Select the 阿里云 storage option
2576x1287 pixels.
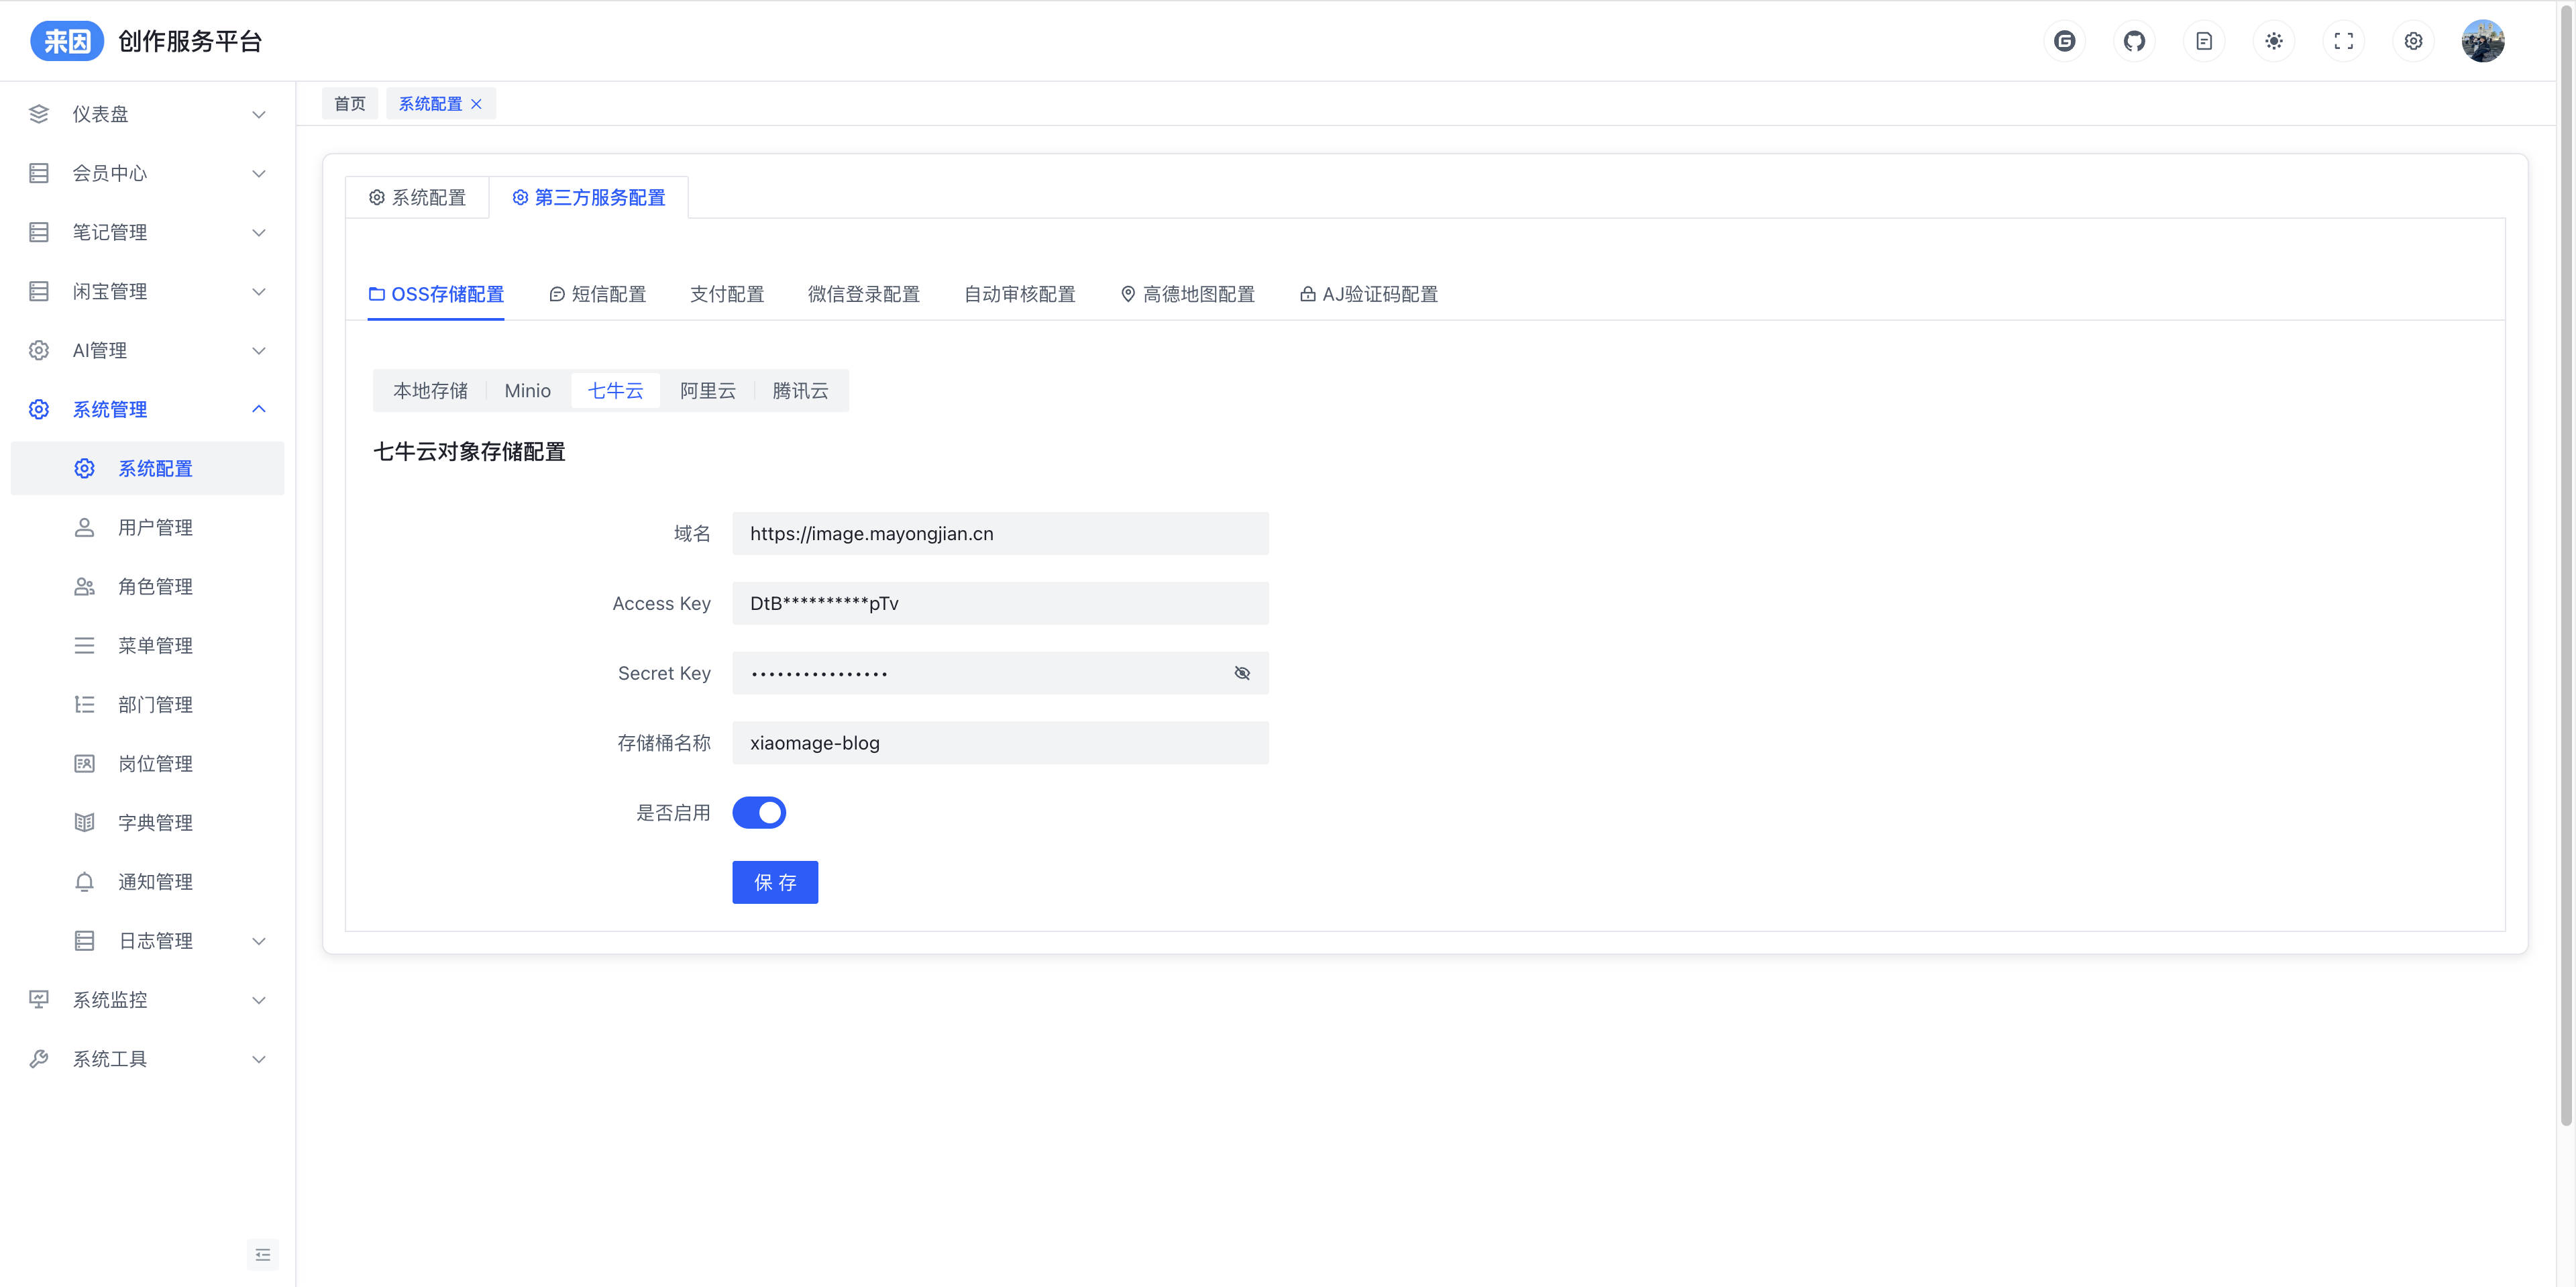(707, 391)
